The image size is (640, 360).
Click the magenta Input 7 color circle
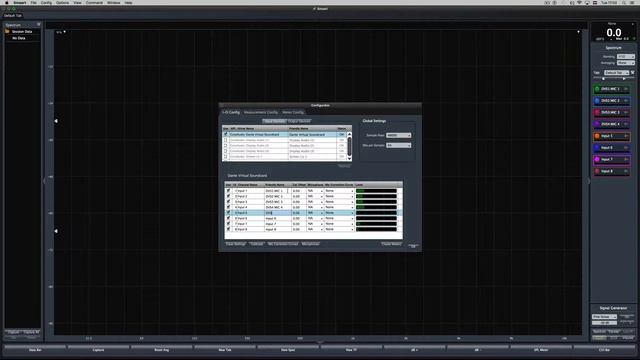tap(597, 160)
